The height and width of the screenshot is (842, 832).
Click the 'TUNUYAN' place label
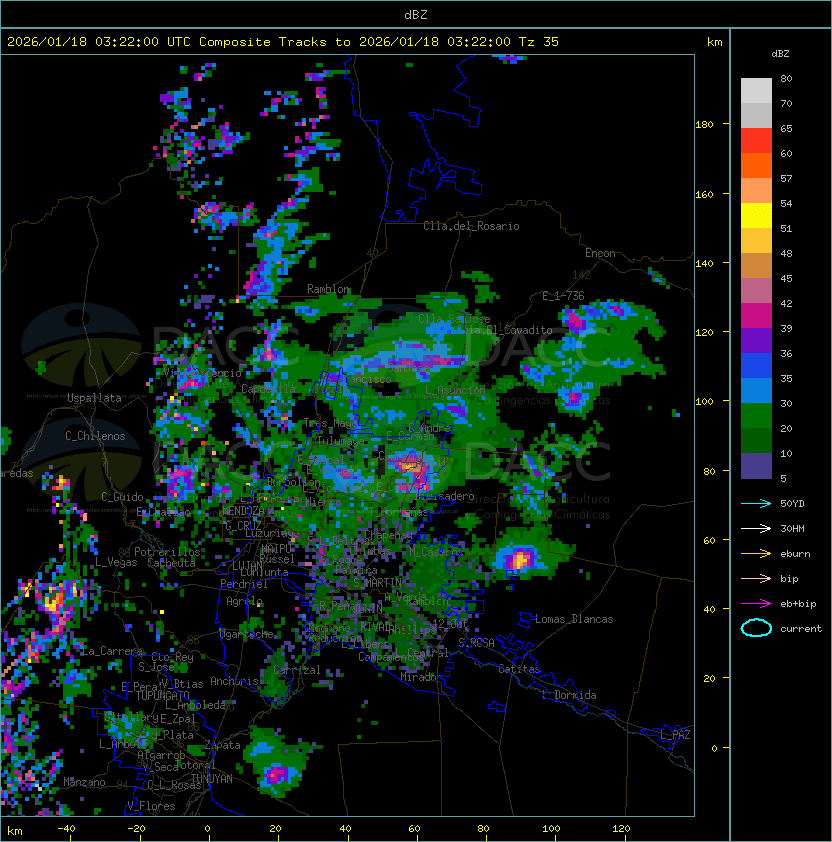point(212,779)
